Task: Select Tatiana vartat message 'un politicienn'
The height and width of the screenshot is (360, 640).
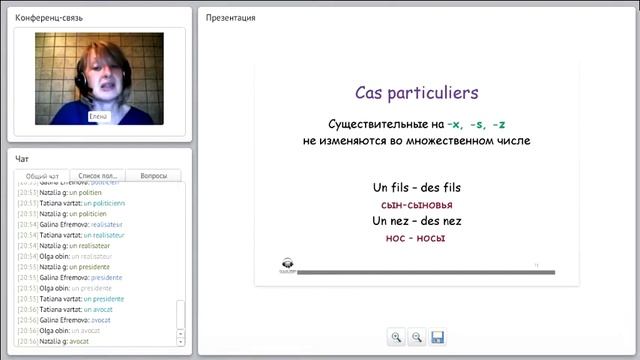Action: pyautogui.click(x=71, y=203)
